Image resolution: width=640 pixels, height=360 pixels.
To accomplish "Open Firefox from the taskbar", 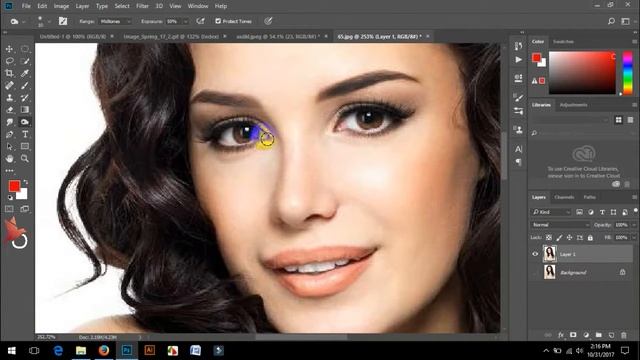I will (x=104, y=351).
